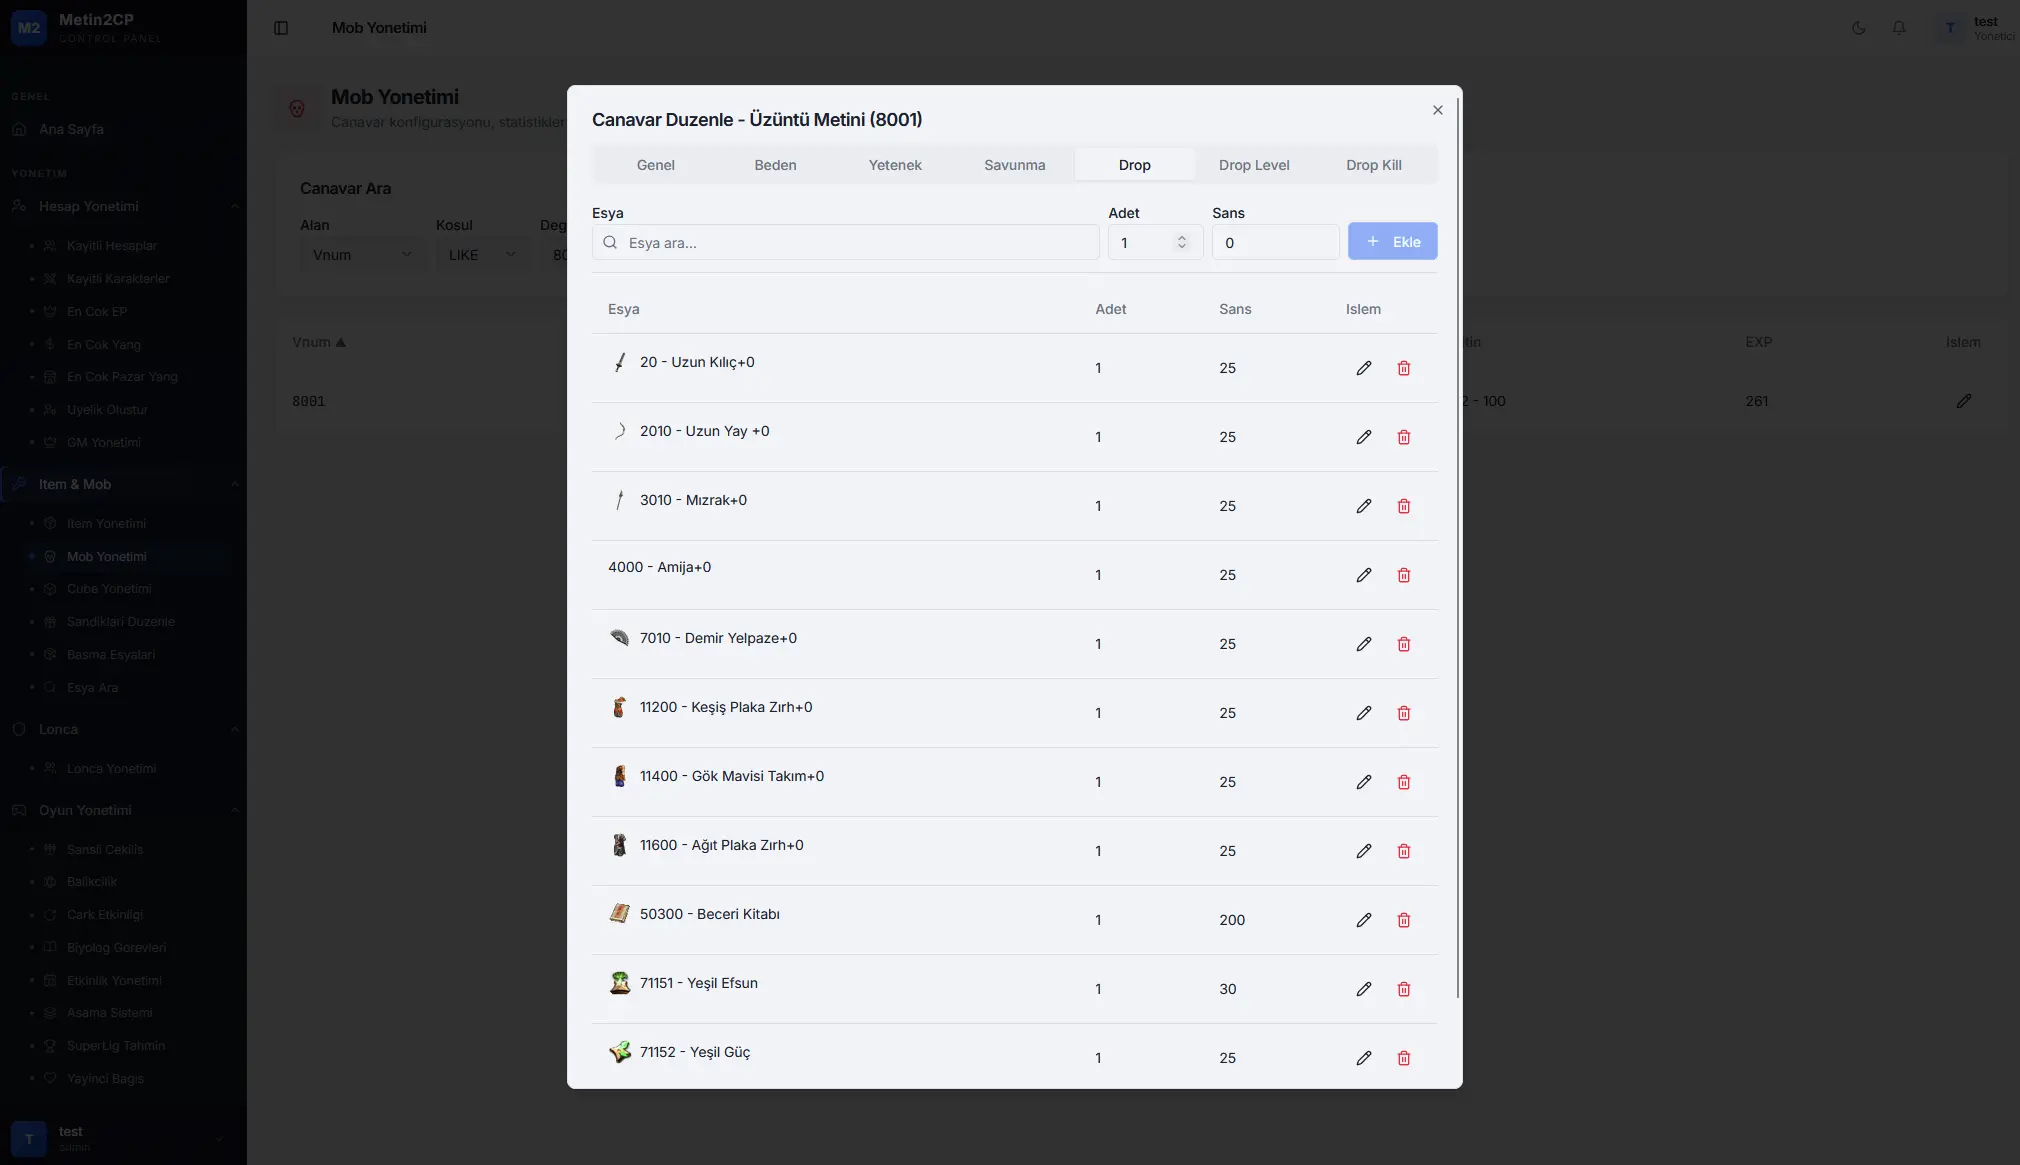This screenshot has width=2020, height=1165.
Task: Delete the Uzun Kılıç+0 drop row
Action: click(x=1403, y=368)
